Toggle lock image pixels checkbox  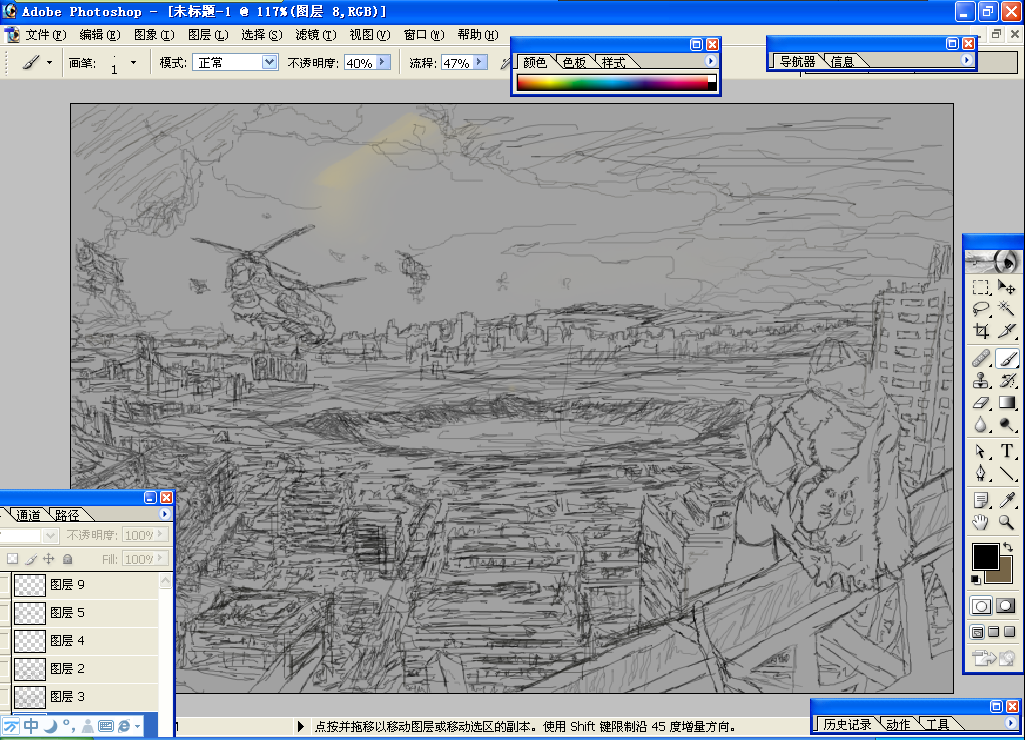click(x=31, y=559)
